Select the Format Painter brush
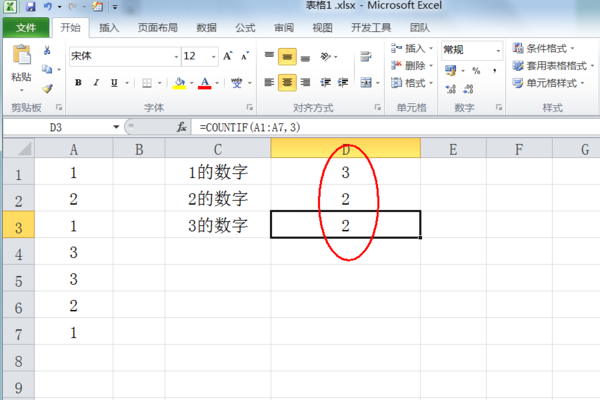 (x=47, y=88)
